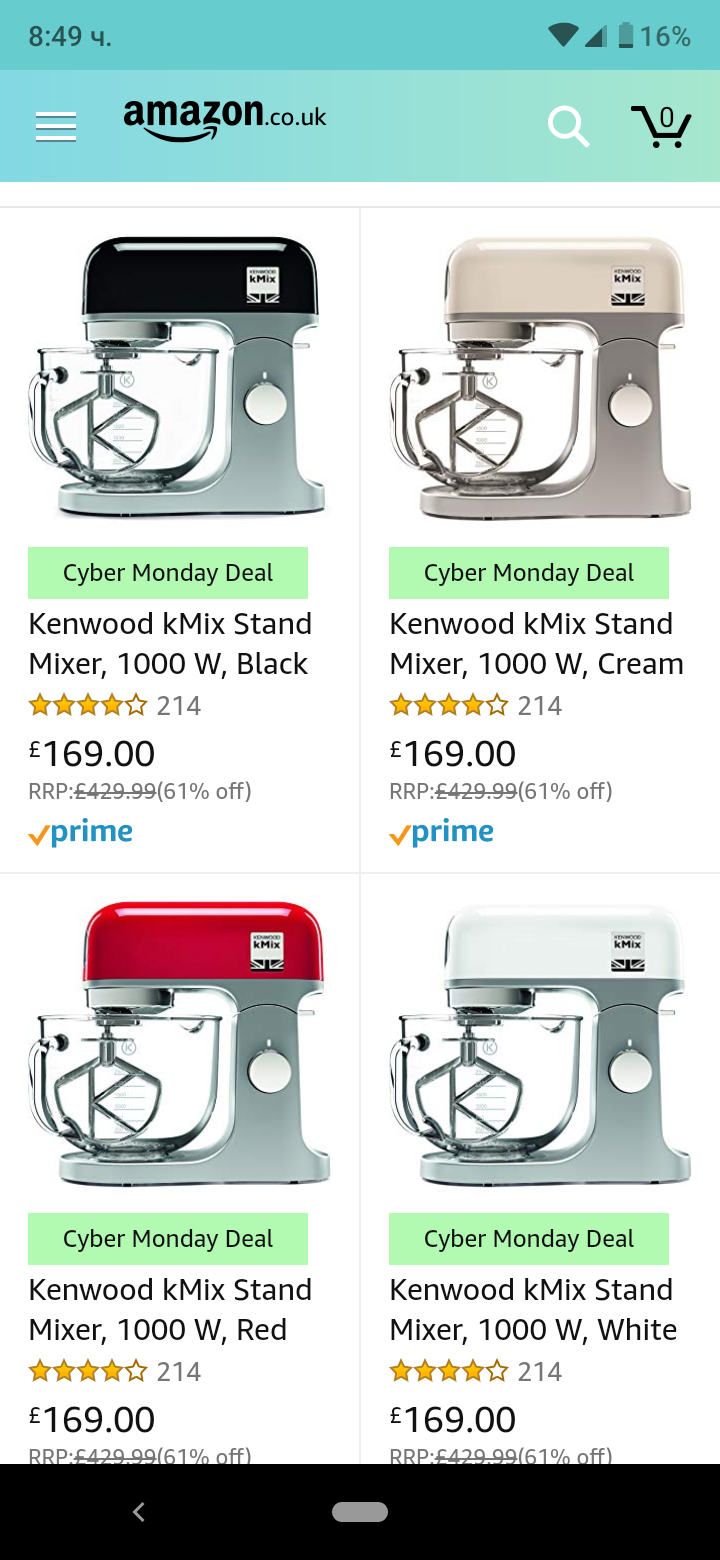Open the white Kenwood kMix mixer image

(x=540, y=1043)
